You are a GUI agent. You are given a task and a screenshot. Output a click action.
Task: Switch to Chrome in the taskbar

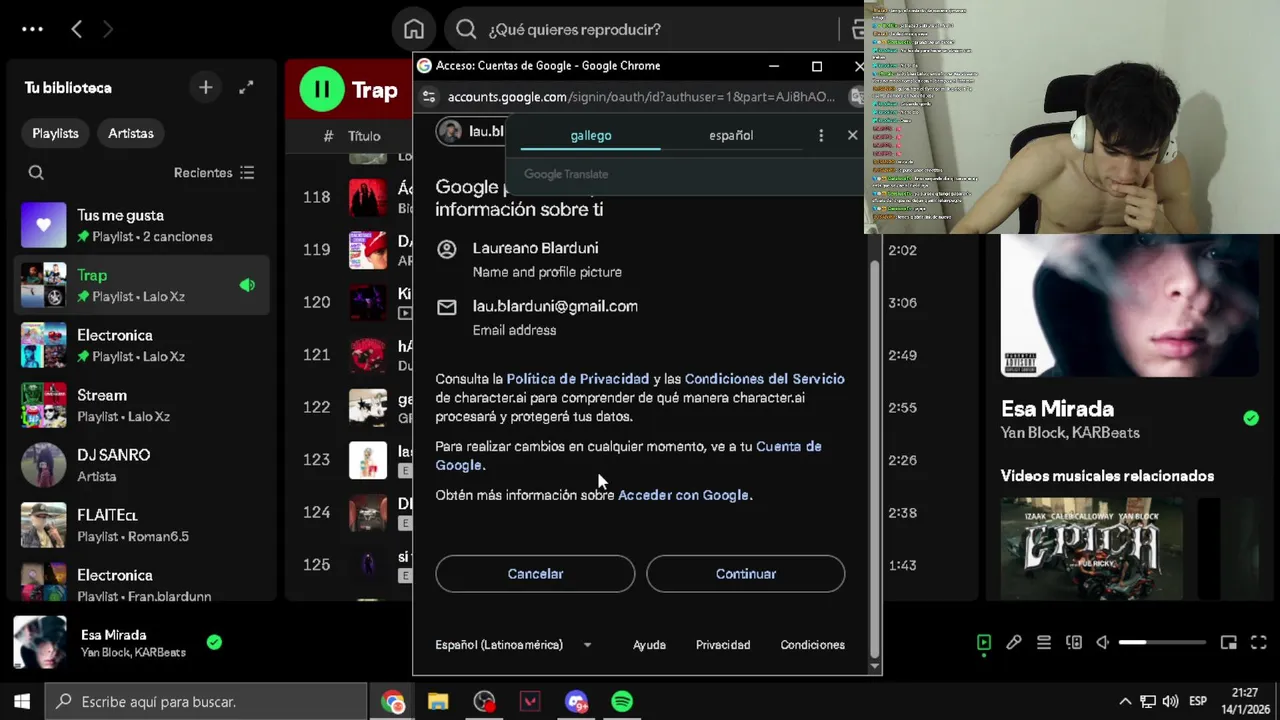tap(392, 702)
